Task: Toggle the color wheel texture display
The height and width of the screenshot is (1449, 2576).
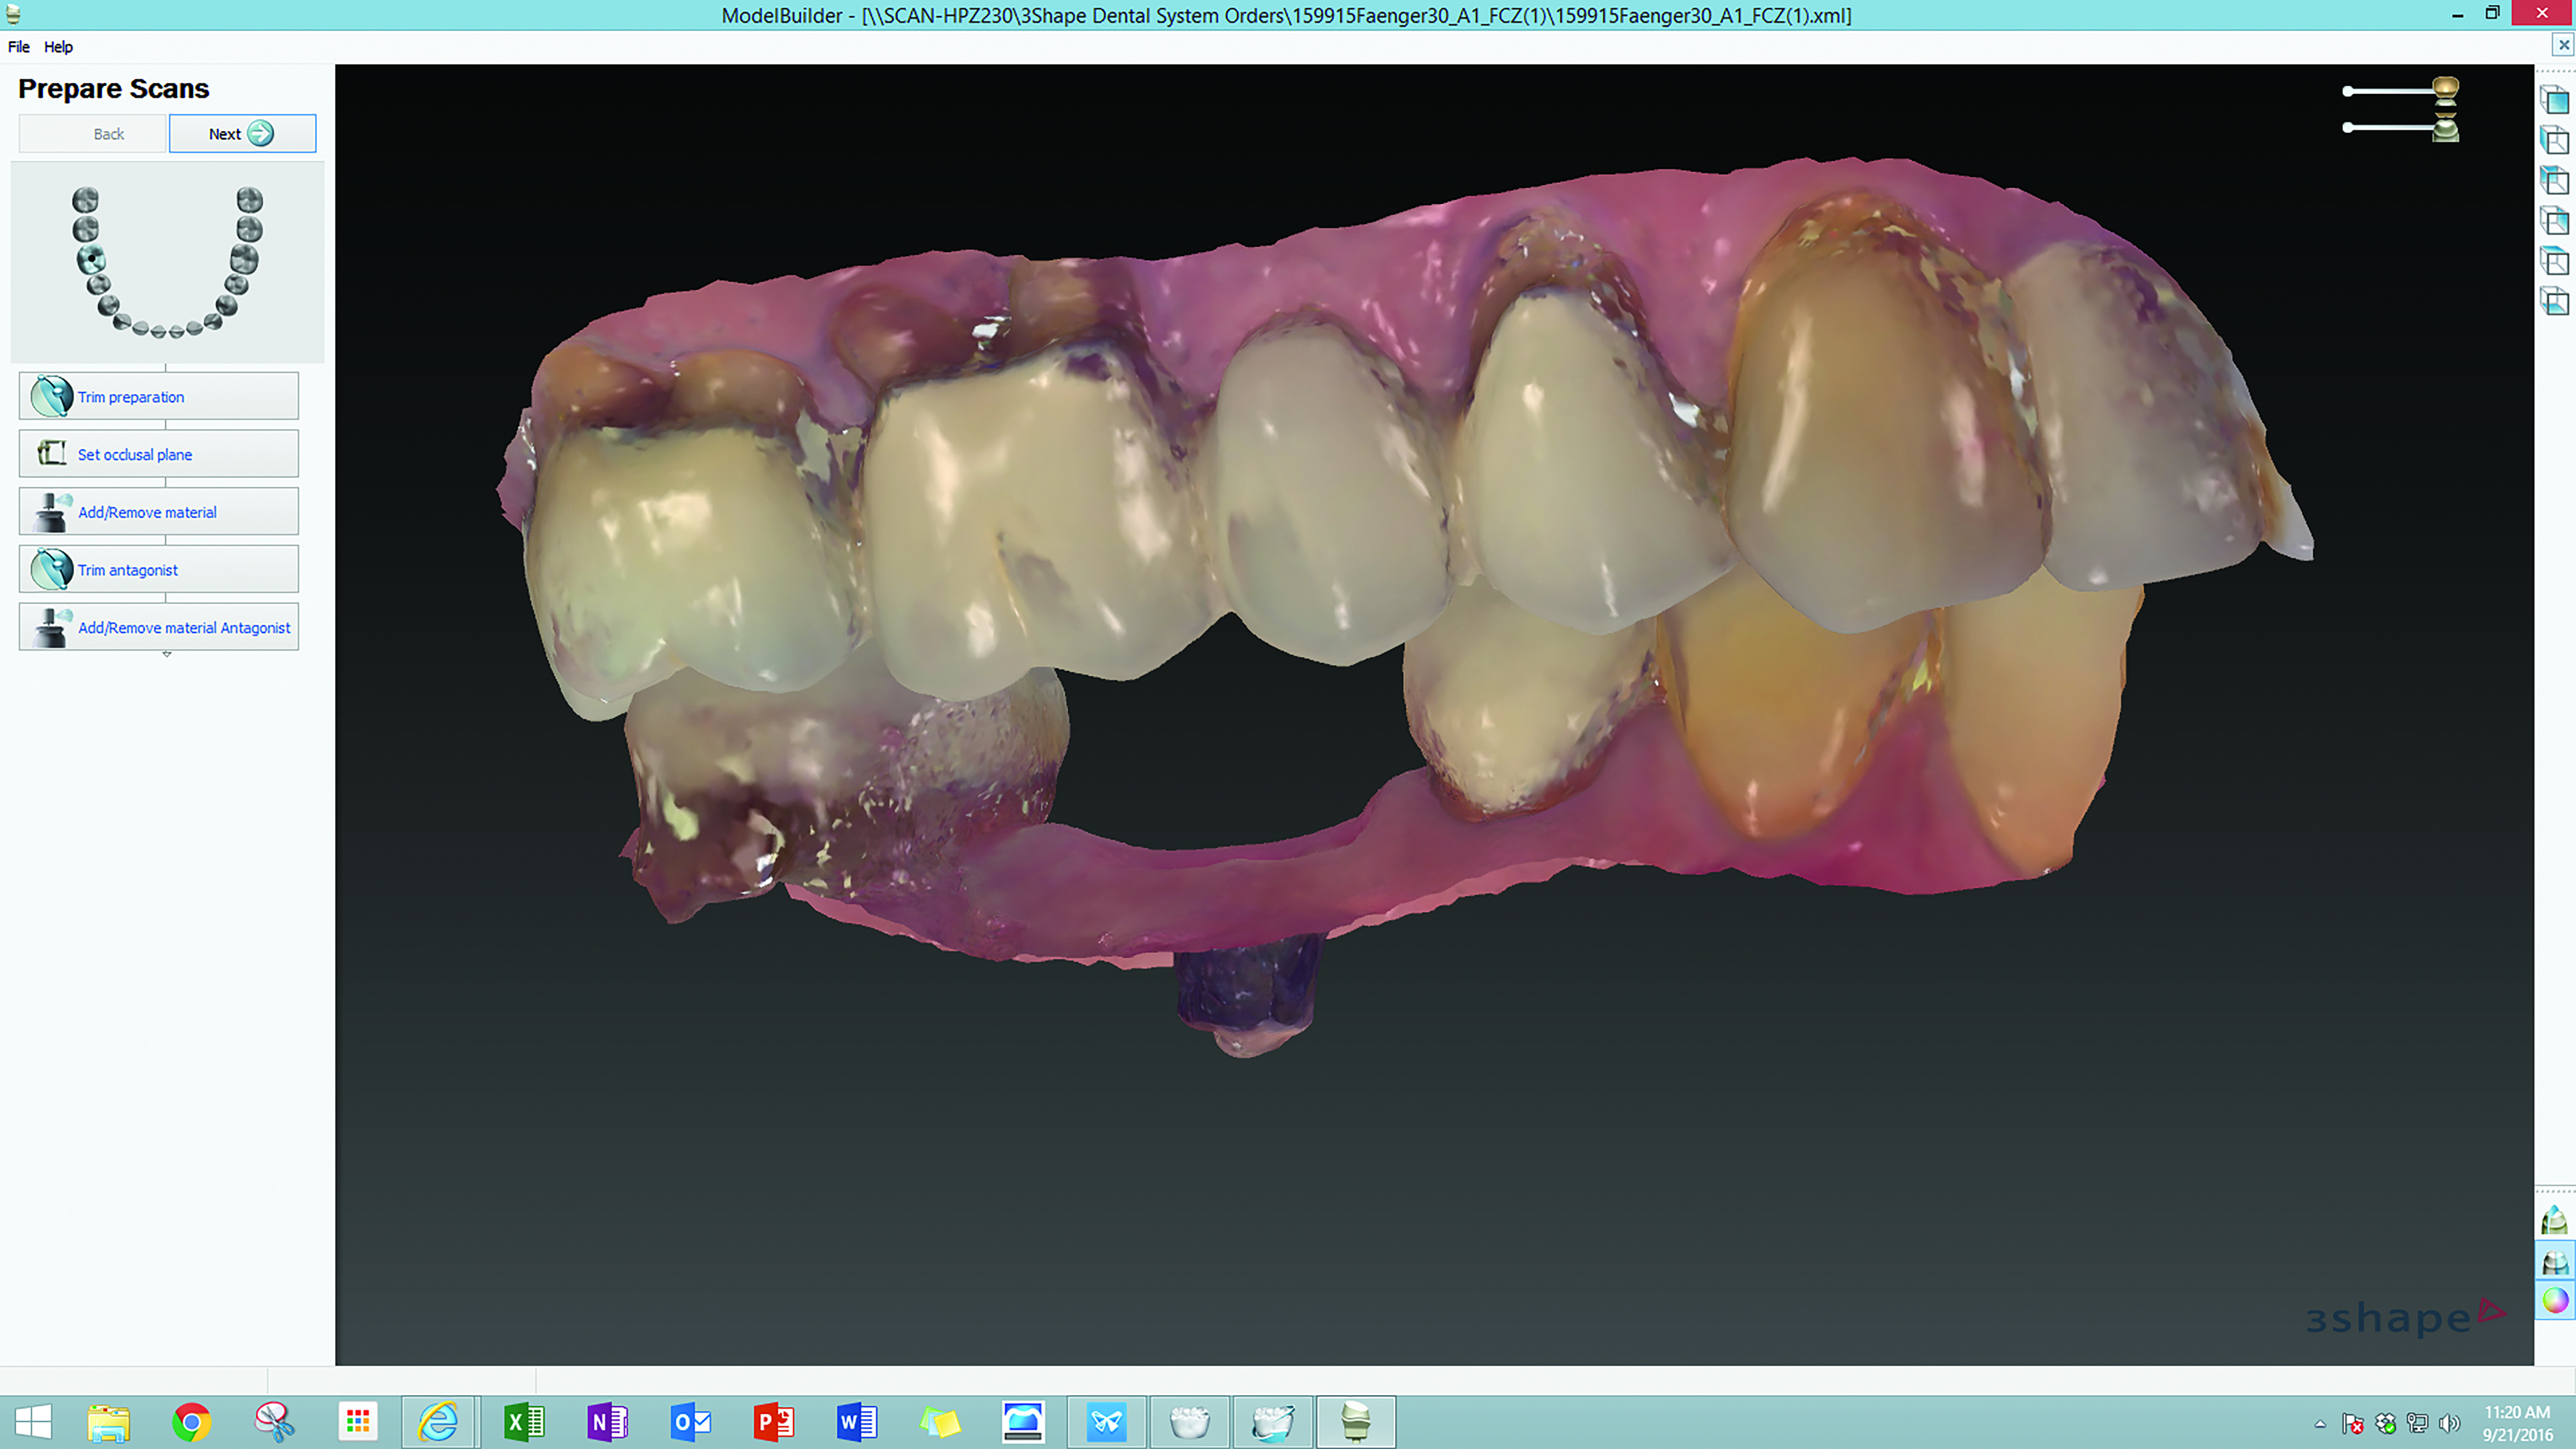Action: (x=2555, y=1301)
